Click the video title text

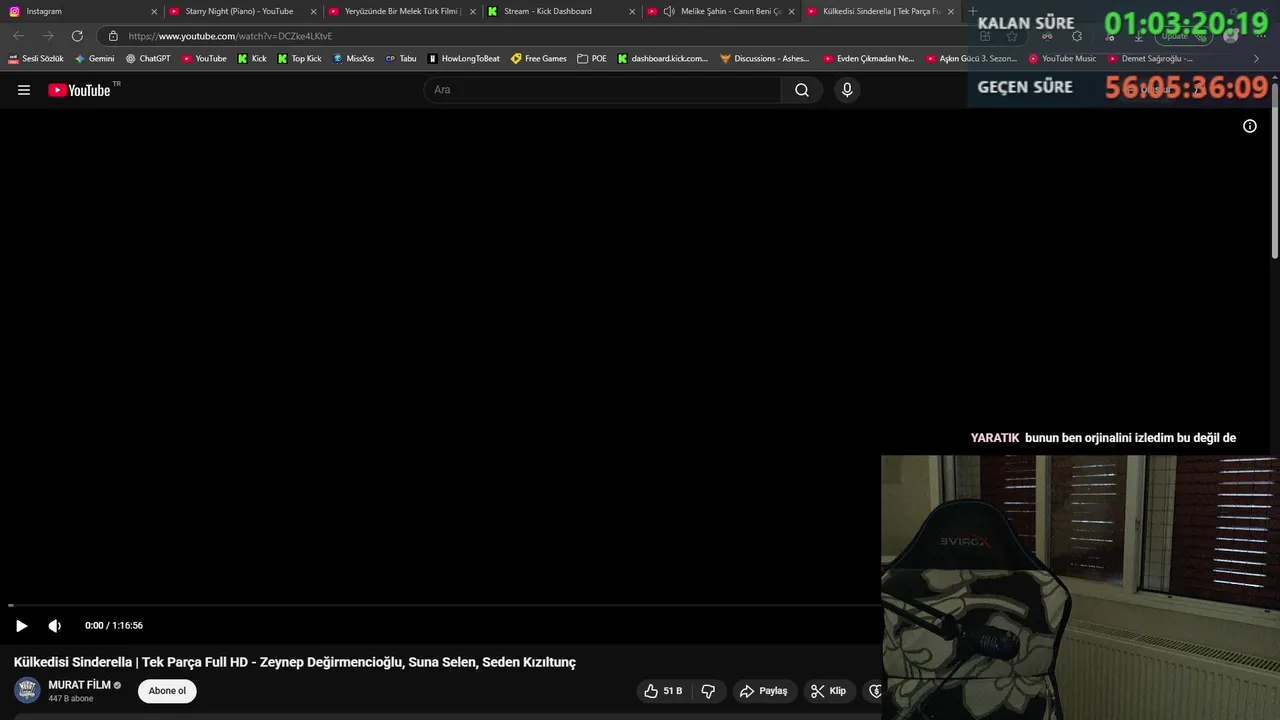coord(295,662)
